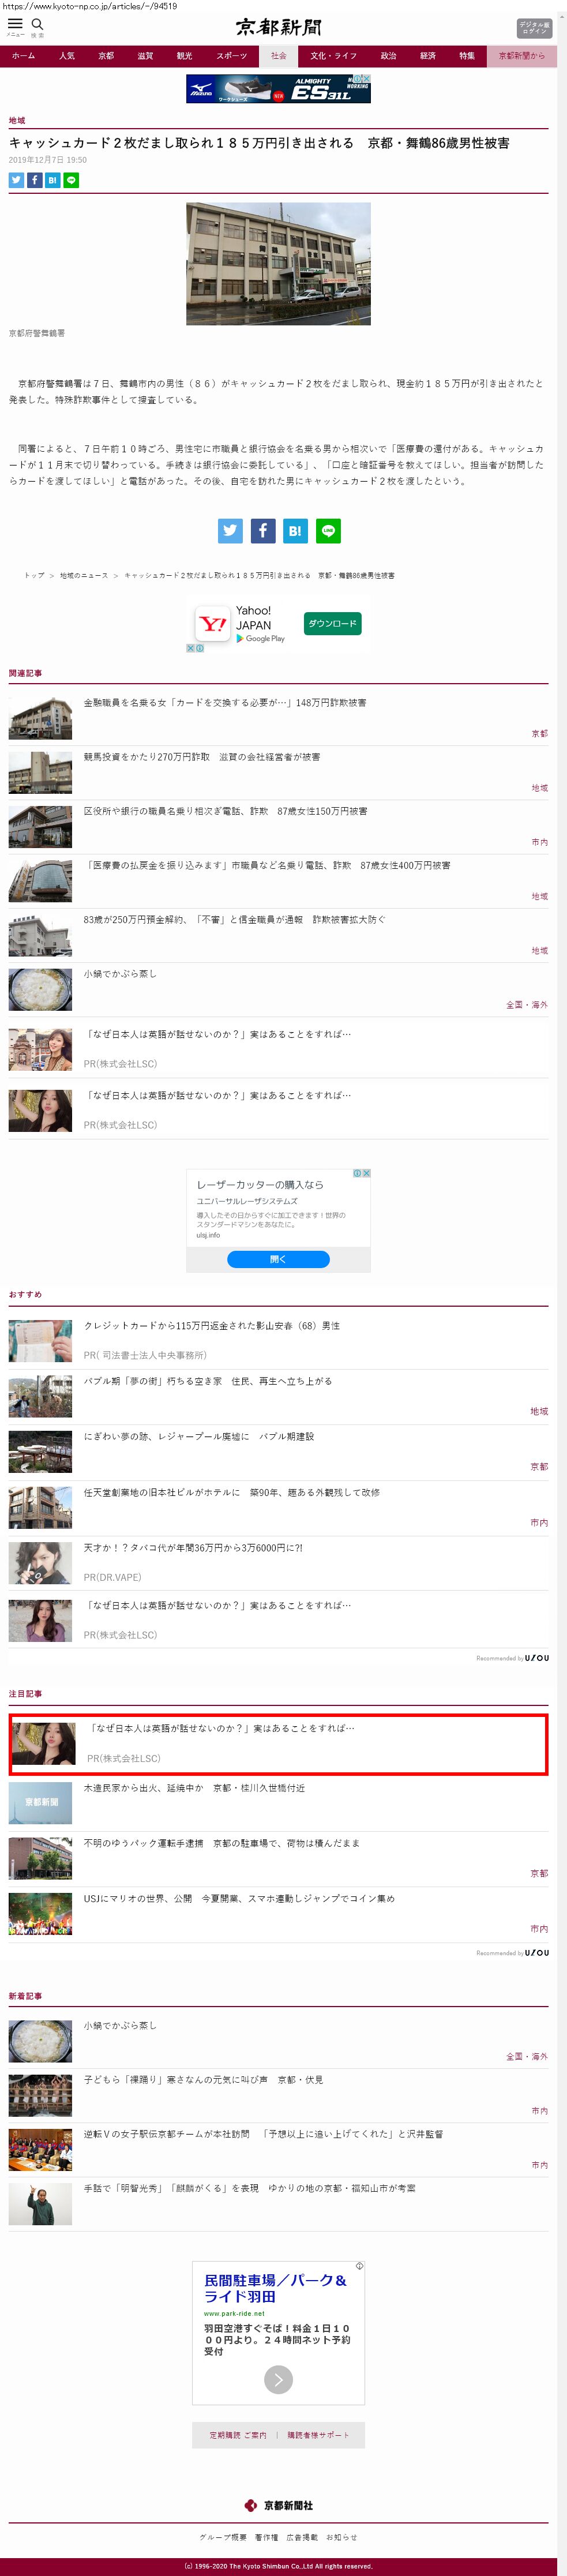Open 競馬投資をかたり270万円詐欺 related article
The image size is (567, 2576).
tap(202, 757)
